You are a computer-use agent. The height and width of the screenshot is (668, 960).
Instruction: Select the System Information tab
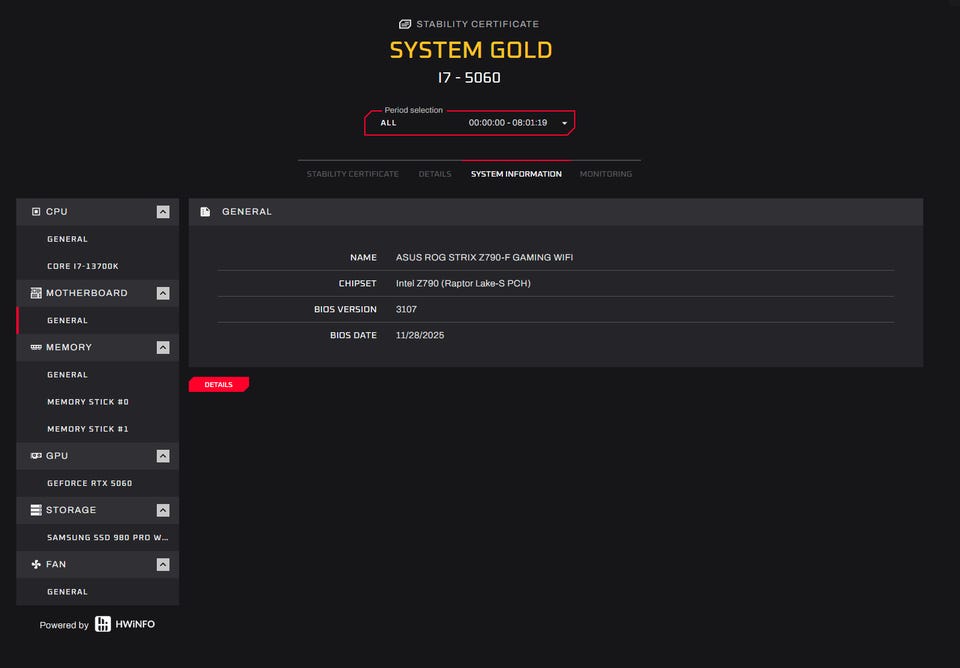coord(516,174)
